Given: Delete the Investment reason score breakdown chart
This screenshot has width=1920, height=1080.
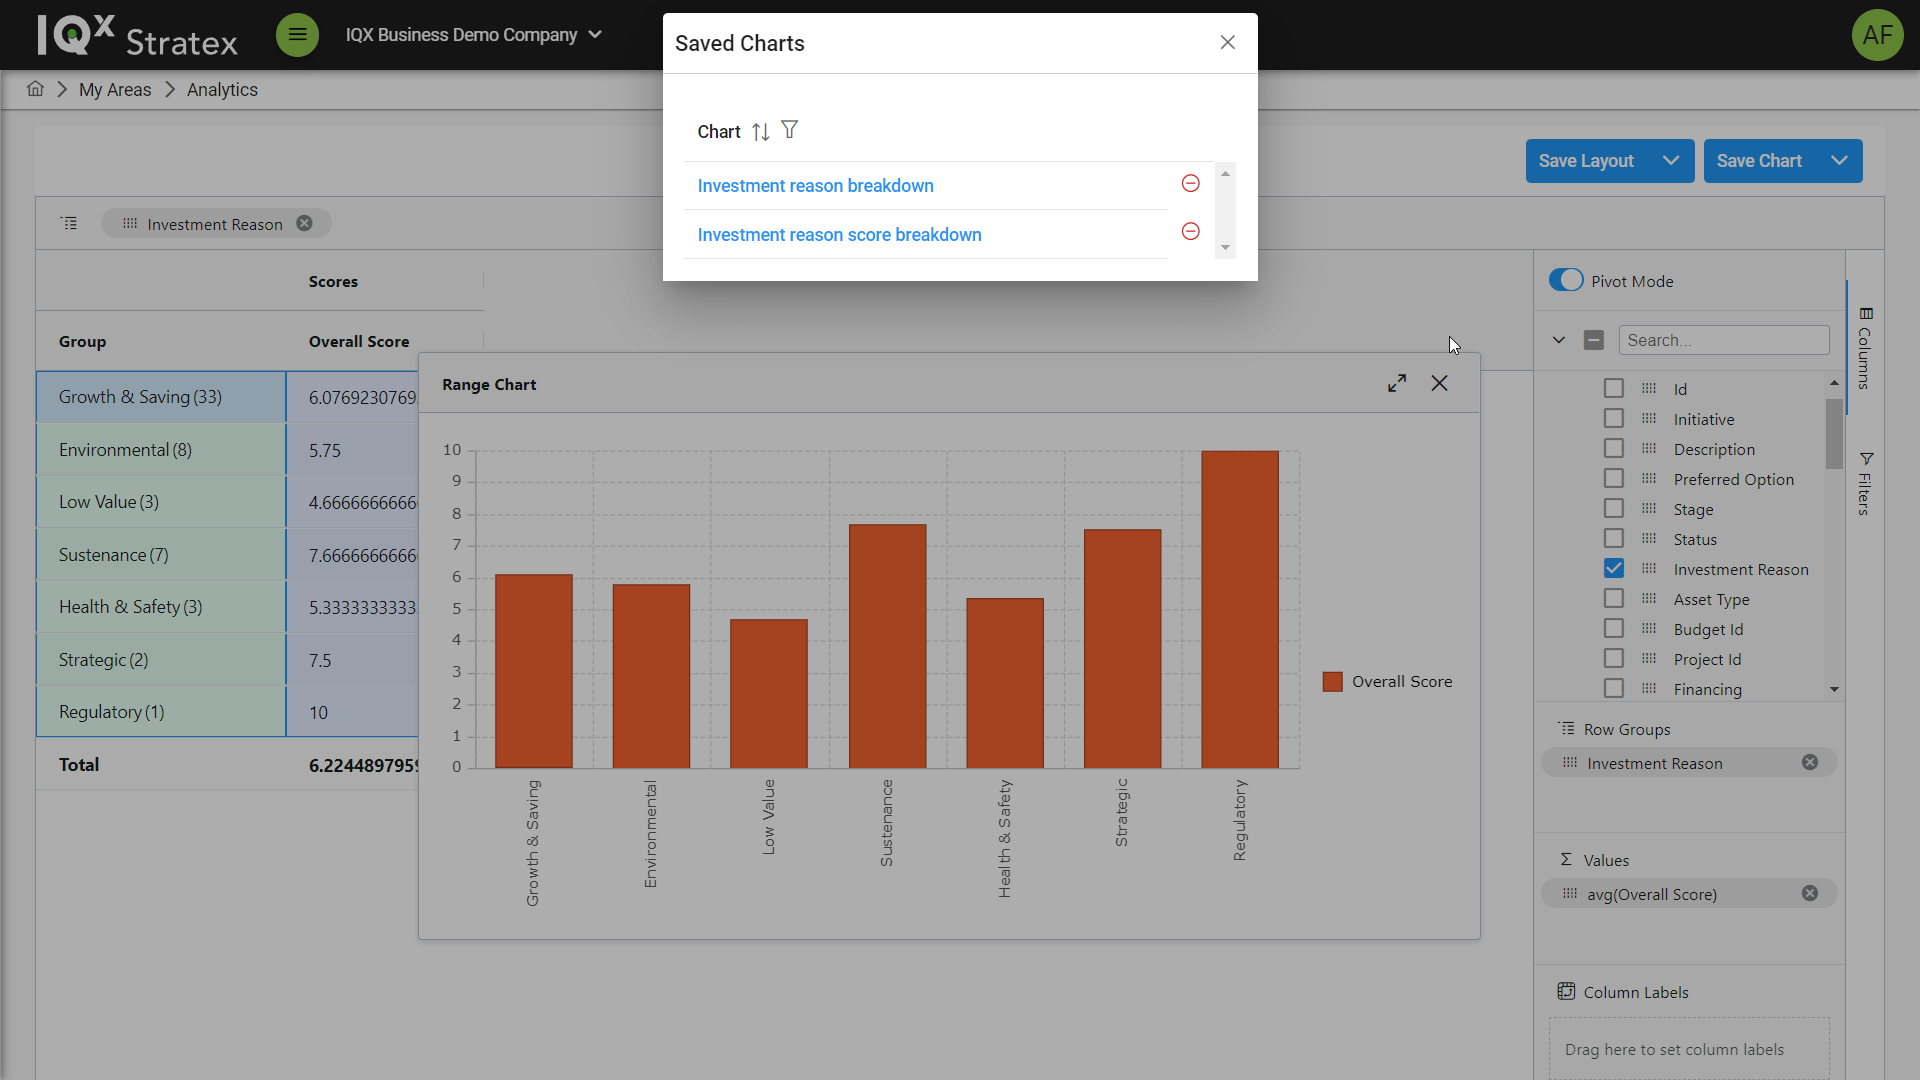Looking at the screenshot, I should click(1190, 232).
